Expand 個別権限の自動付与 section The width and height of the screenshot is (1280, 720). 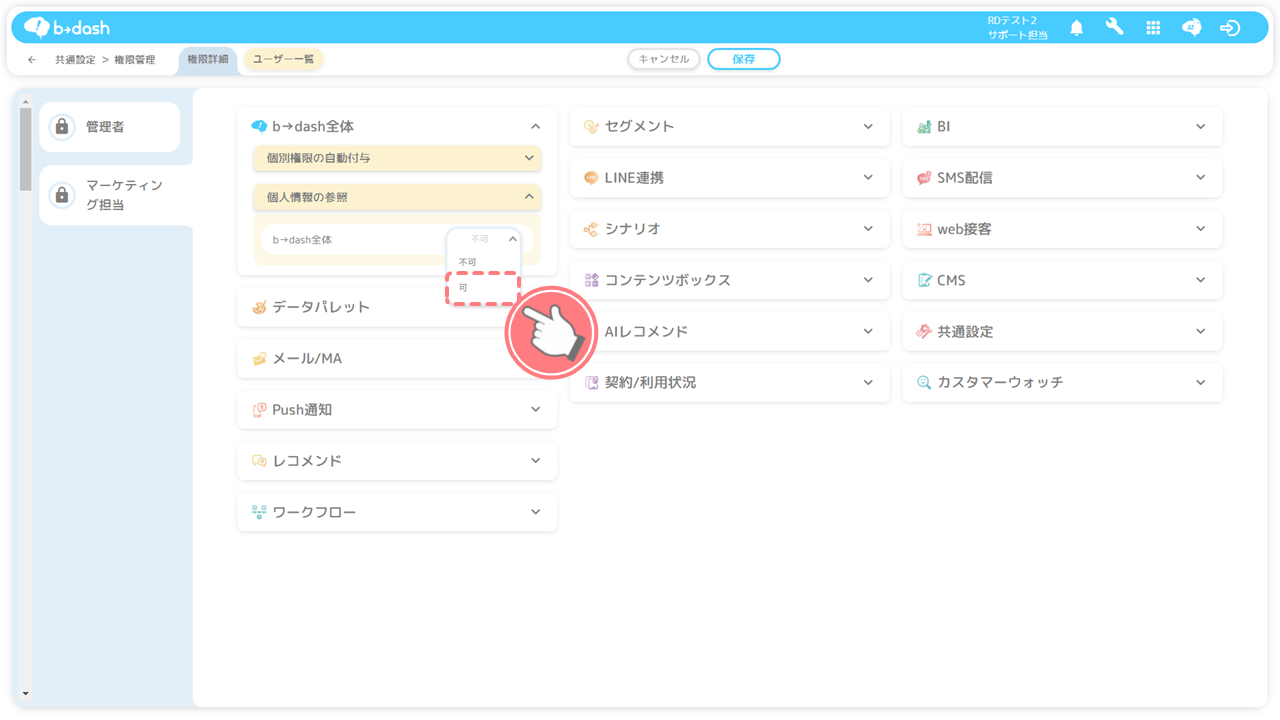click(529, 158)
